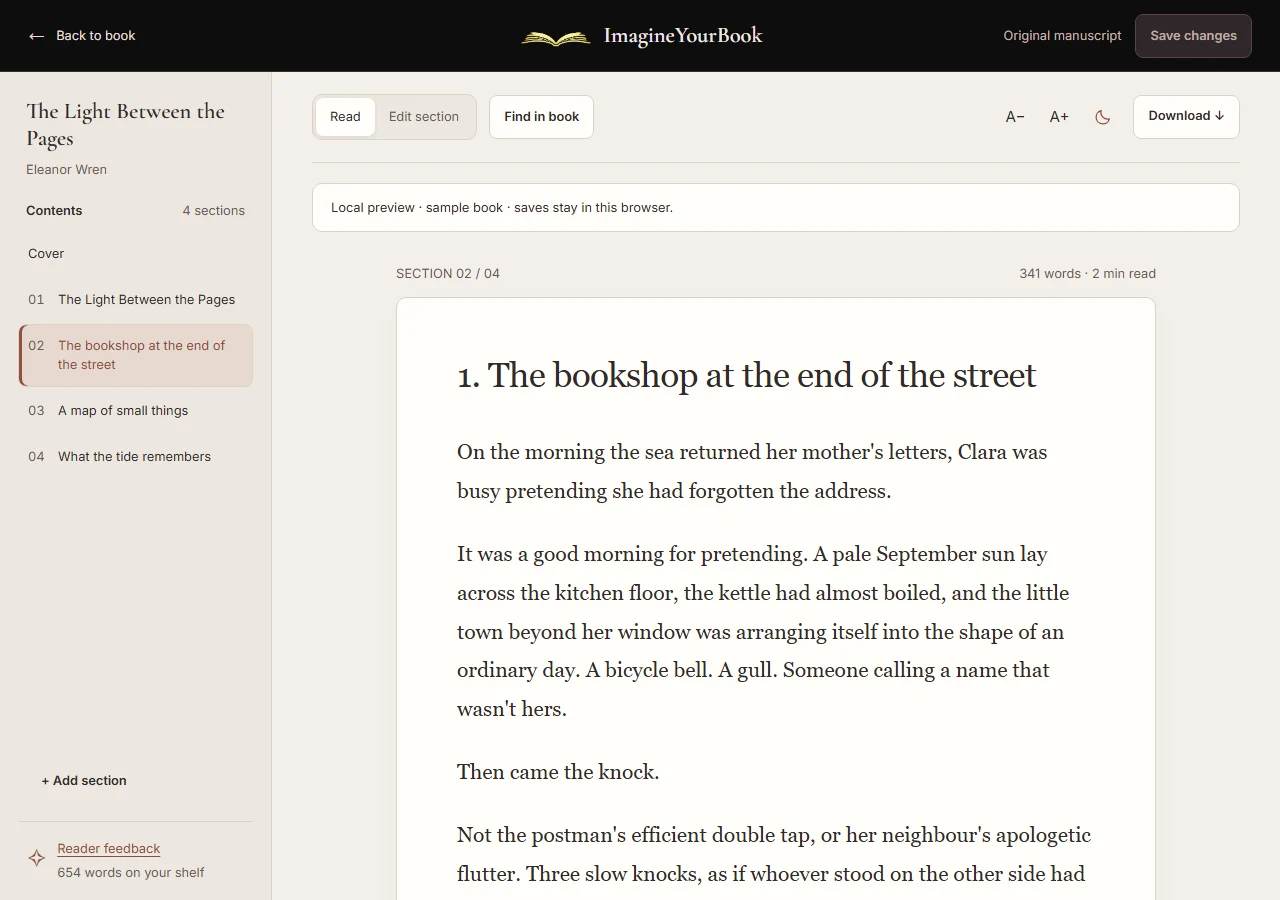The image size is (1280, 900).
Task: Switch to Edit section mode
Action: 424,117
